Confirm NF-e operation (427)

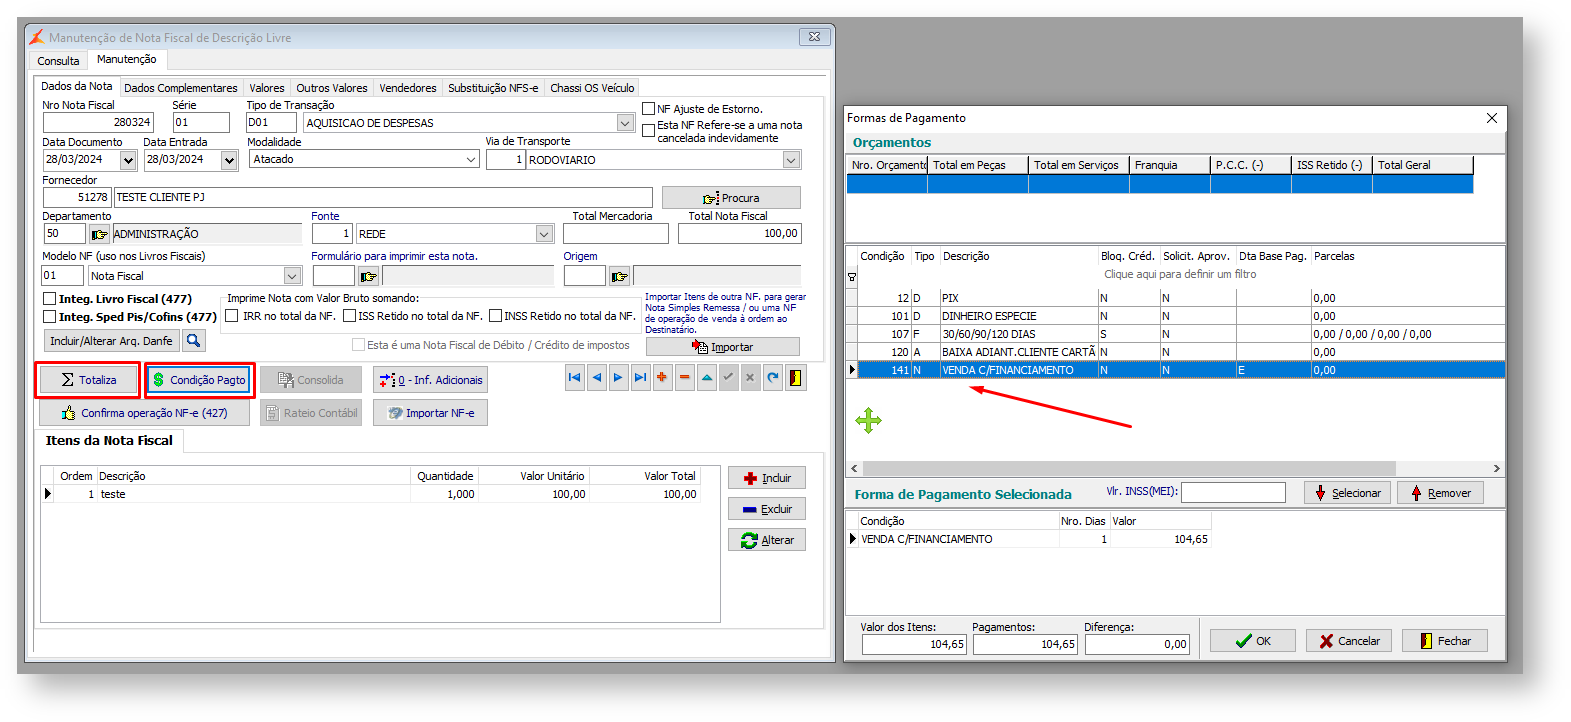pyautogui.click(x=144, y=413)
